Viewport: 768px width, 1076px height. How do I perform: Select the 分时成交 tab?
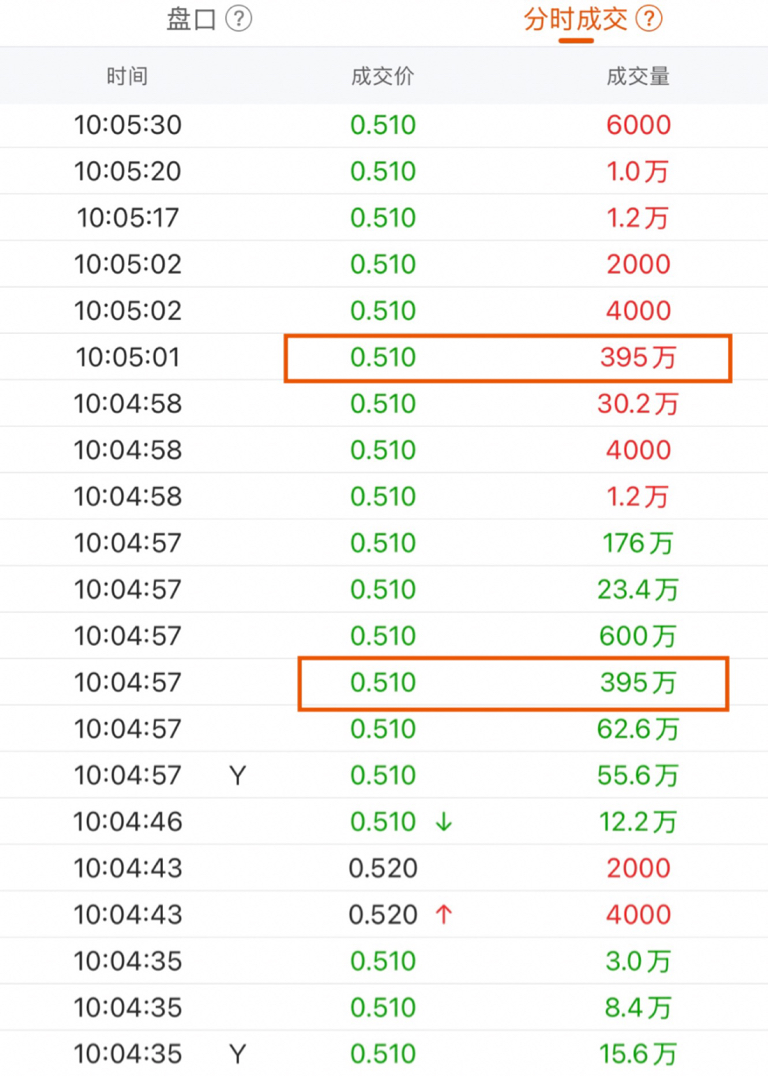pyautogui.click(x=575, y=19)
